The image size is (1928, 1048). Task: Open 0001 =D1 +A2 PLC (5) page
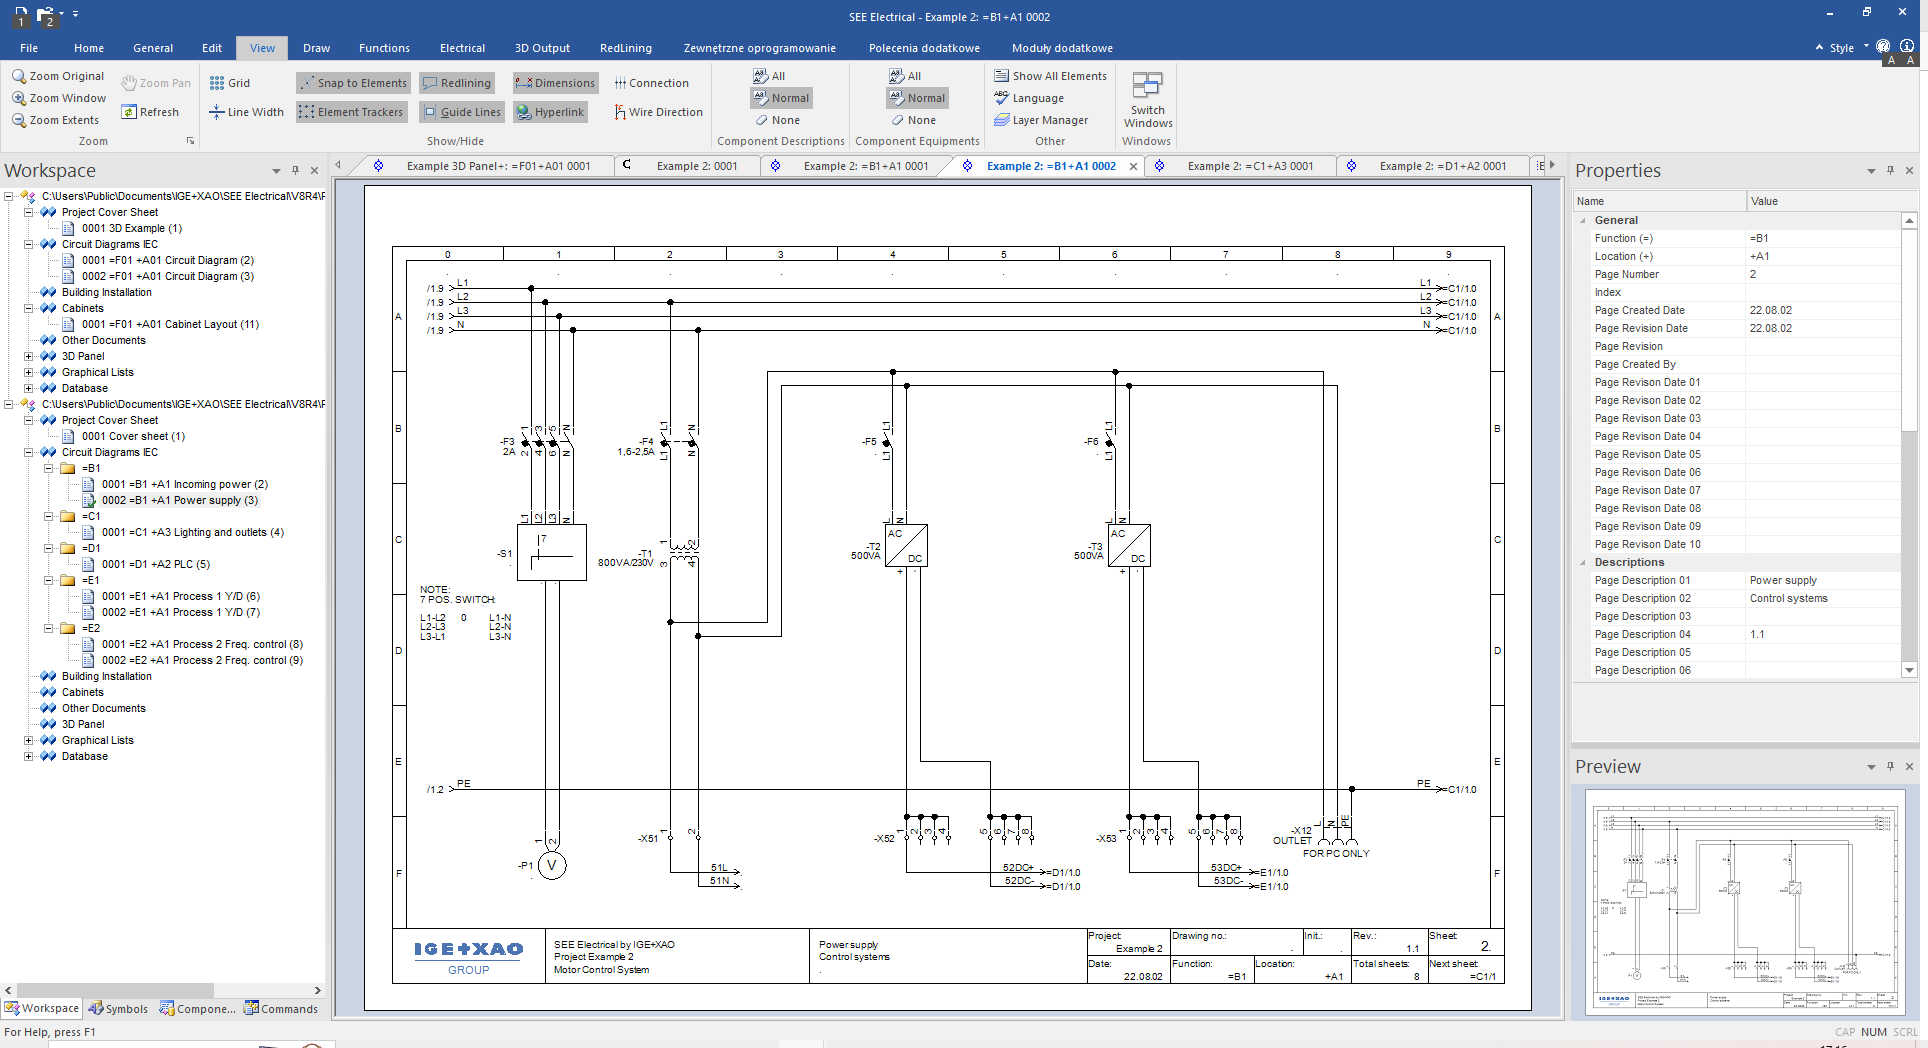coord(155,564)
